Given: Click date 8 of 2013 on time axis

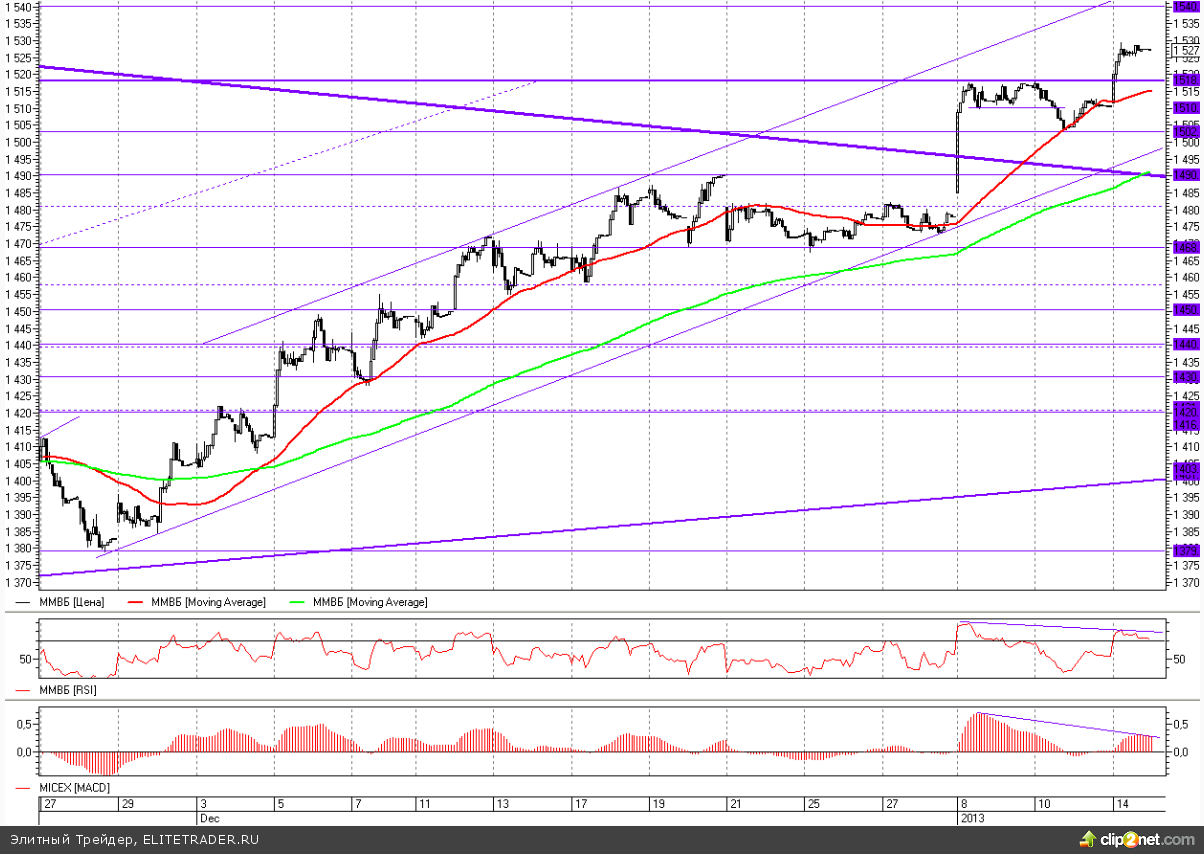Looking at the screenshot, I should 964,804.
